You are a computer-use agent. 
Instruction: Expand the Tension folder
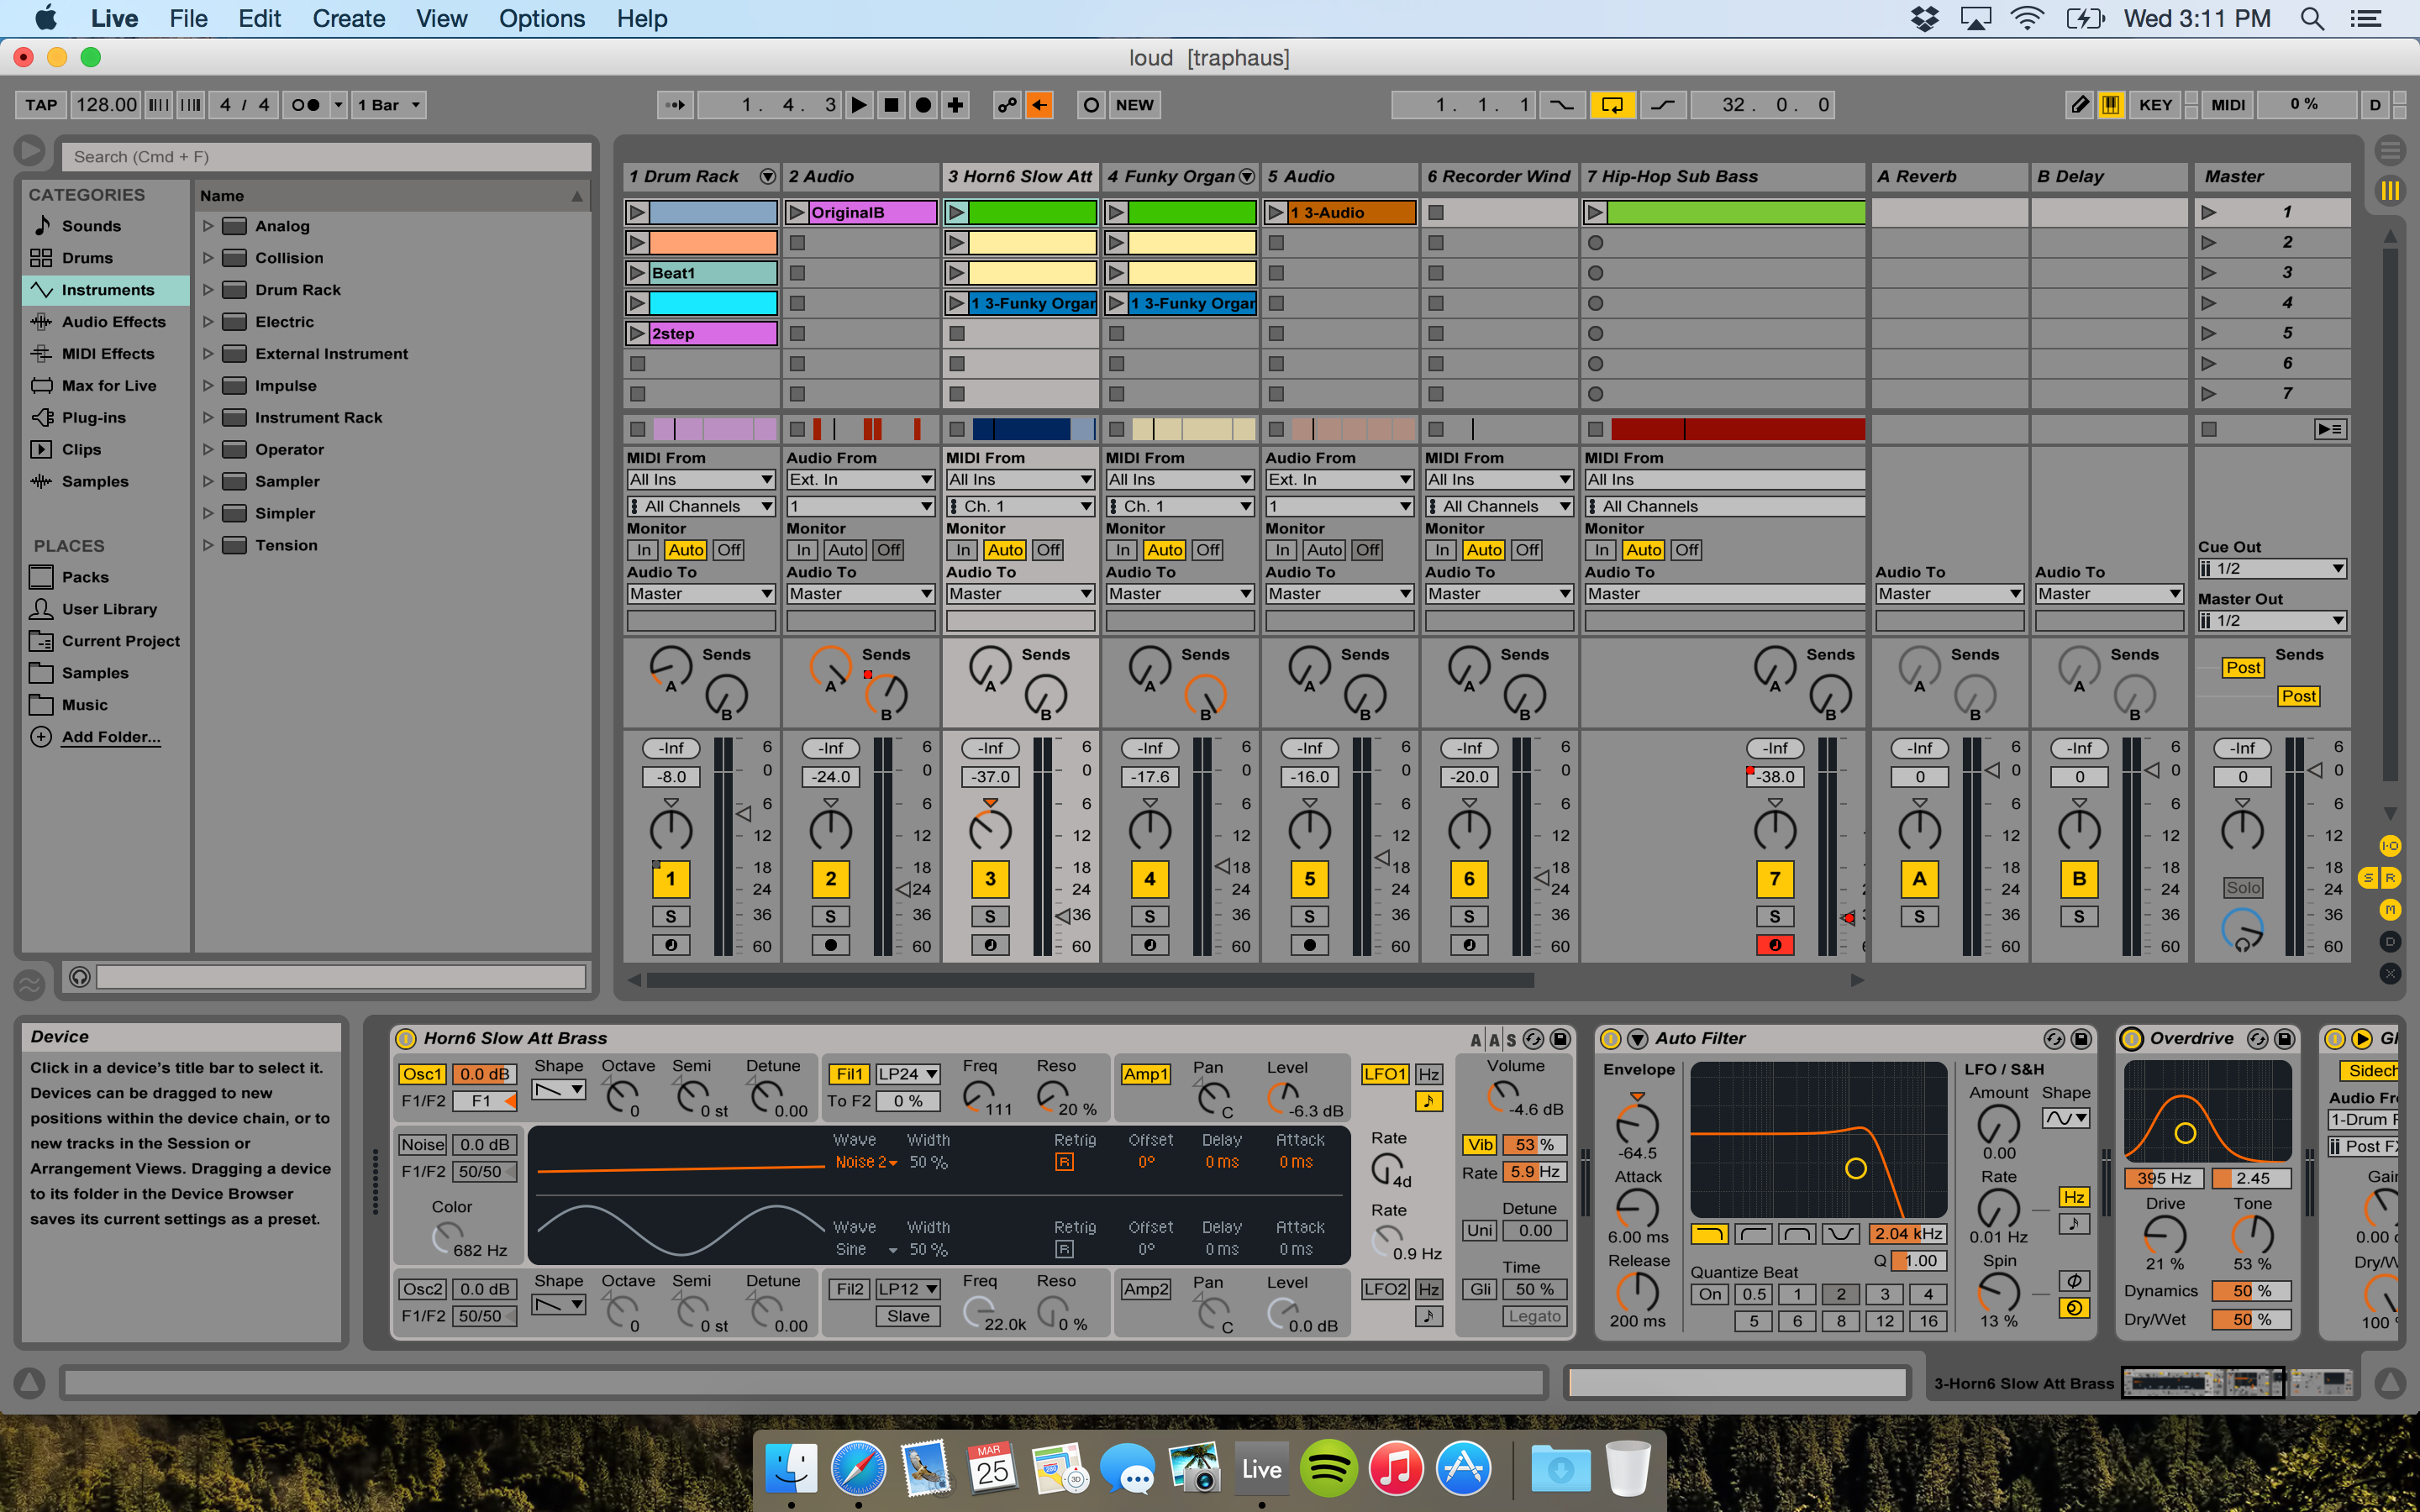pyautogui.click(x=208, y=545)
